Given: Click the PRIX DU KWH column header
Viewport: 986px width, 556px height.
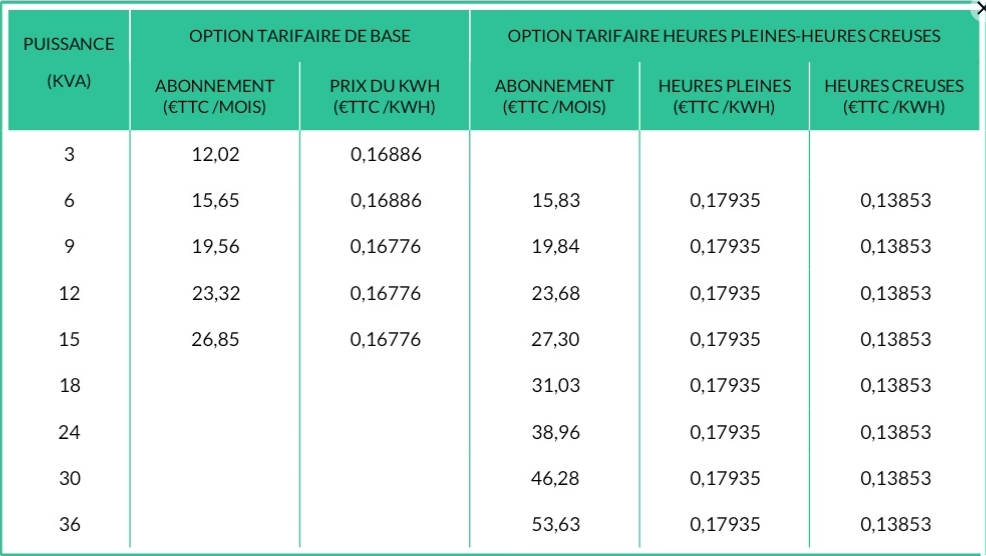Looking at the screenshot, I should [385, 96].
